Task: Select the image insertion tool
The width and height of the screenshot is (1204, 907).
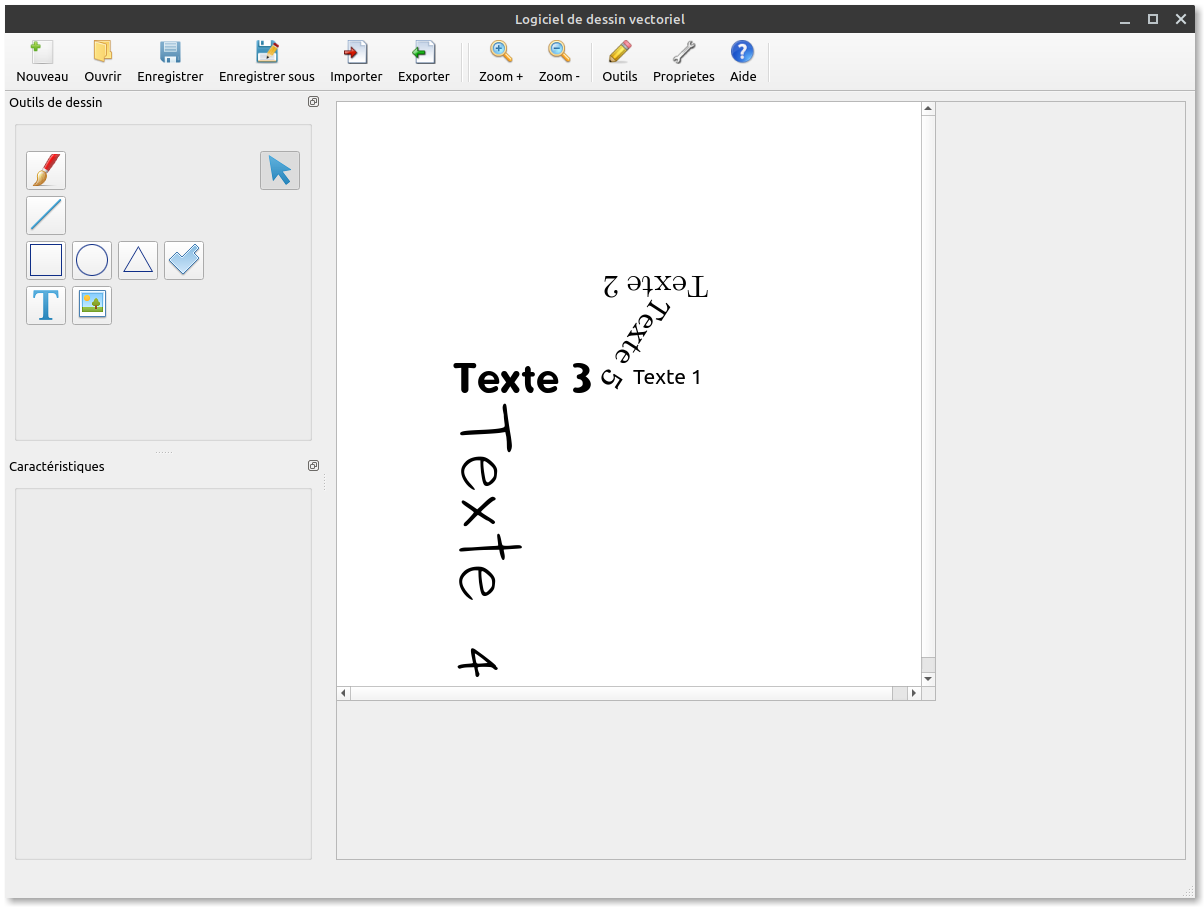Action: [91, 305]
